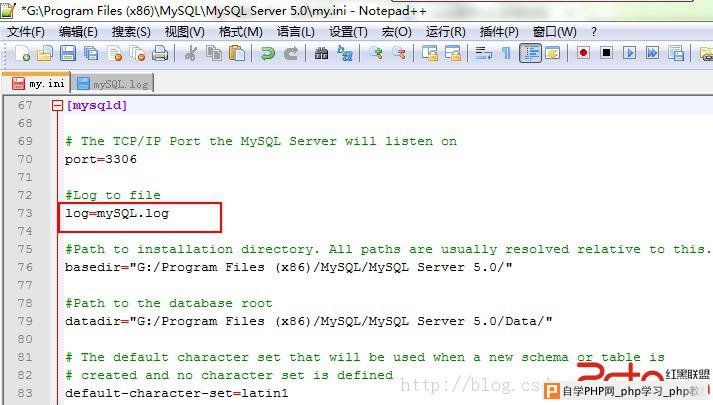Viewport: 713px width, 405px height.
Task: Open the ? help menu
Action: click(594, 32)
